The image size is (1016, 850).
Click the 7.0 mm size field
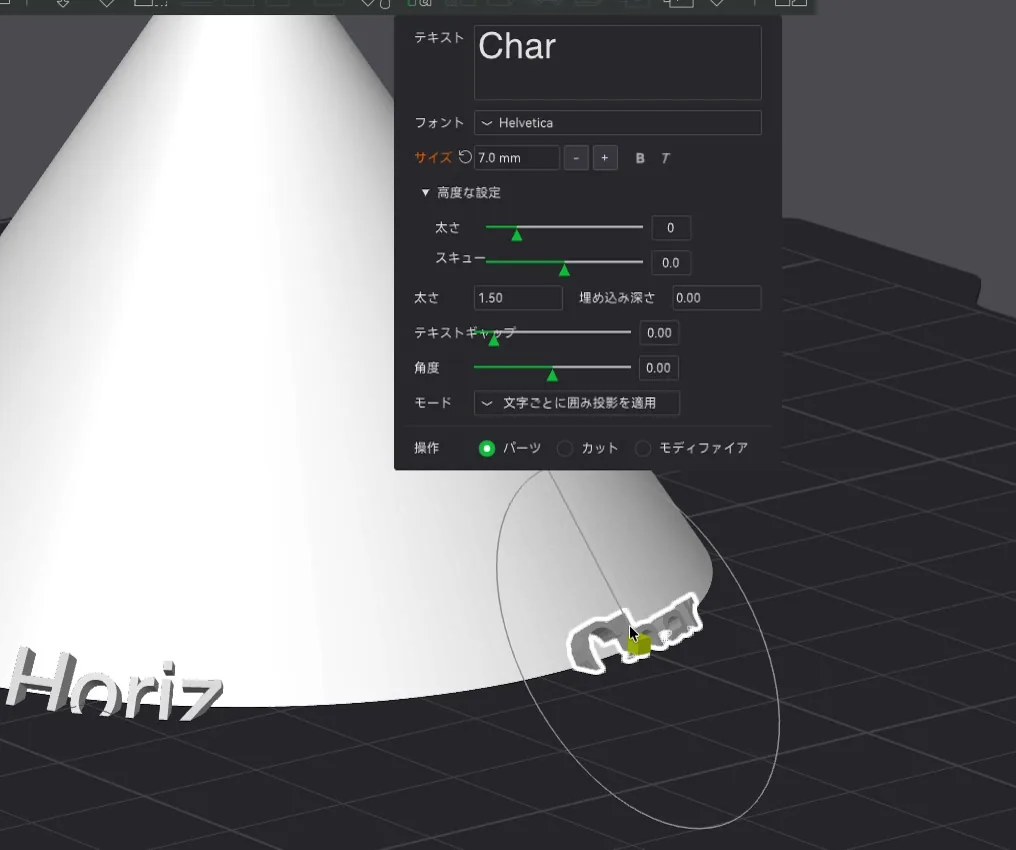[x=516, y=158]
